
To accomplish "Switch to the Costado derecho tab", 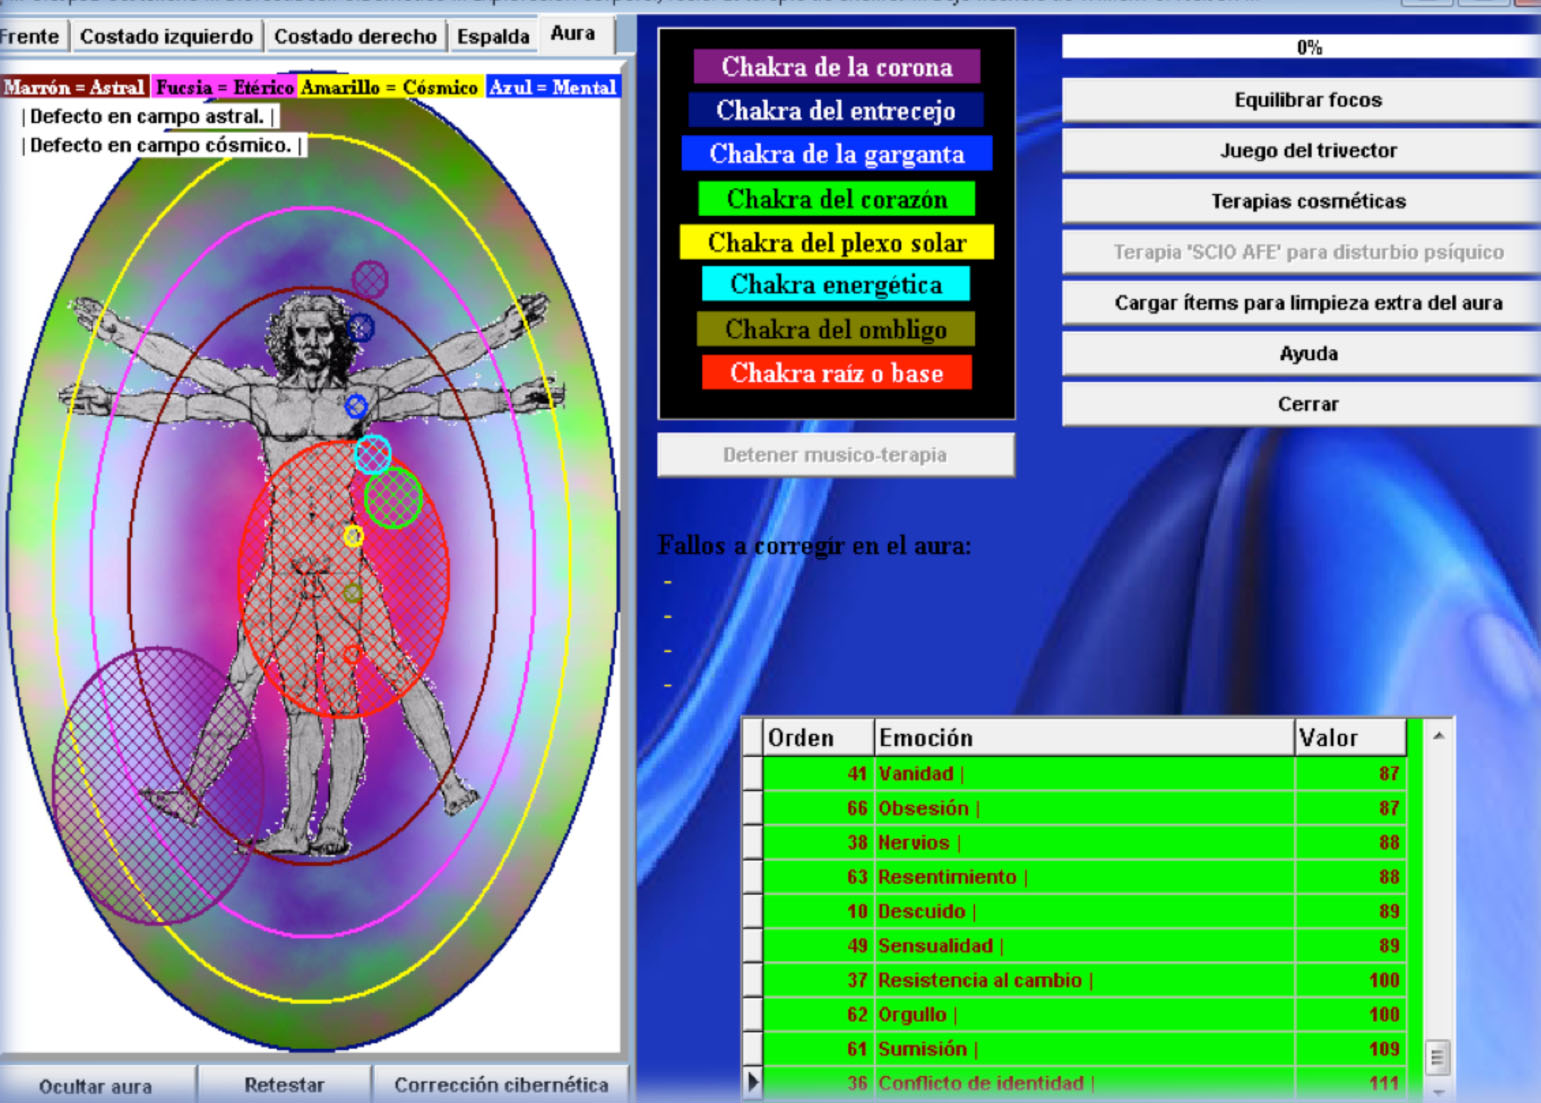I will (355, 37).
